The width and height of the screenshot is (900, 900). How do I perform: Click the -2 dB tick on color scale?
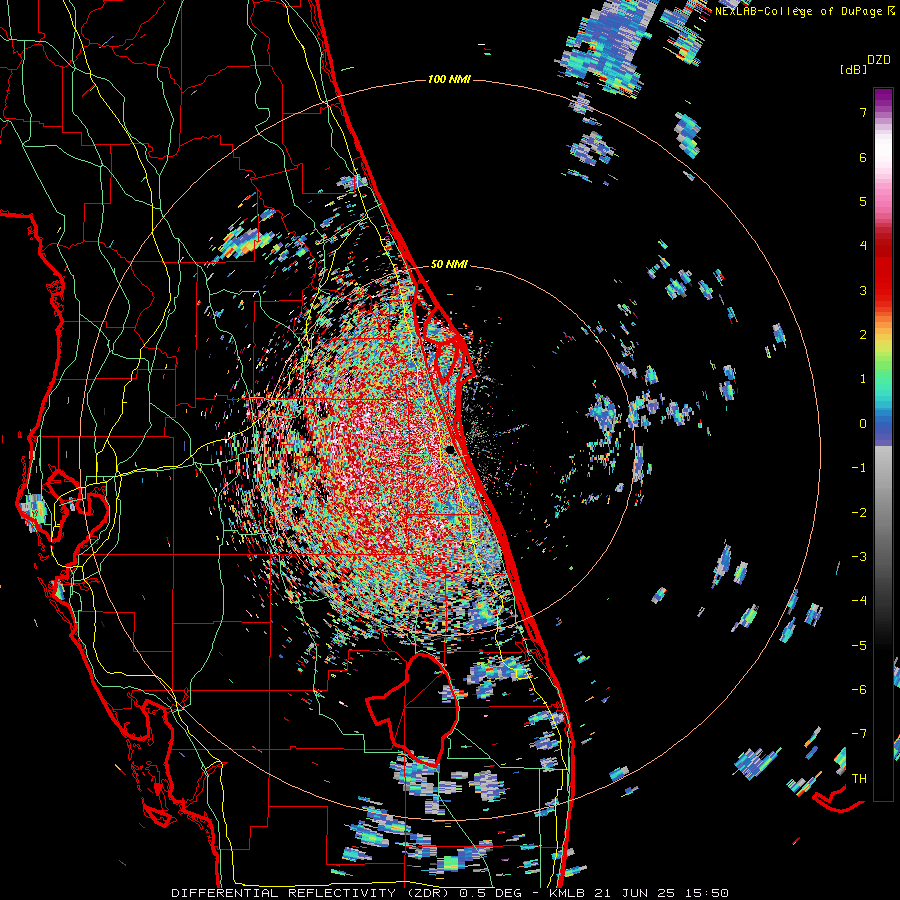(859, 513)
